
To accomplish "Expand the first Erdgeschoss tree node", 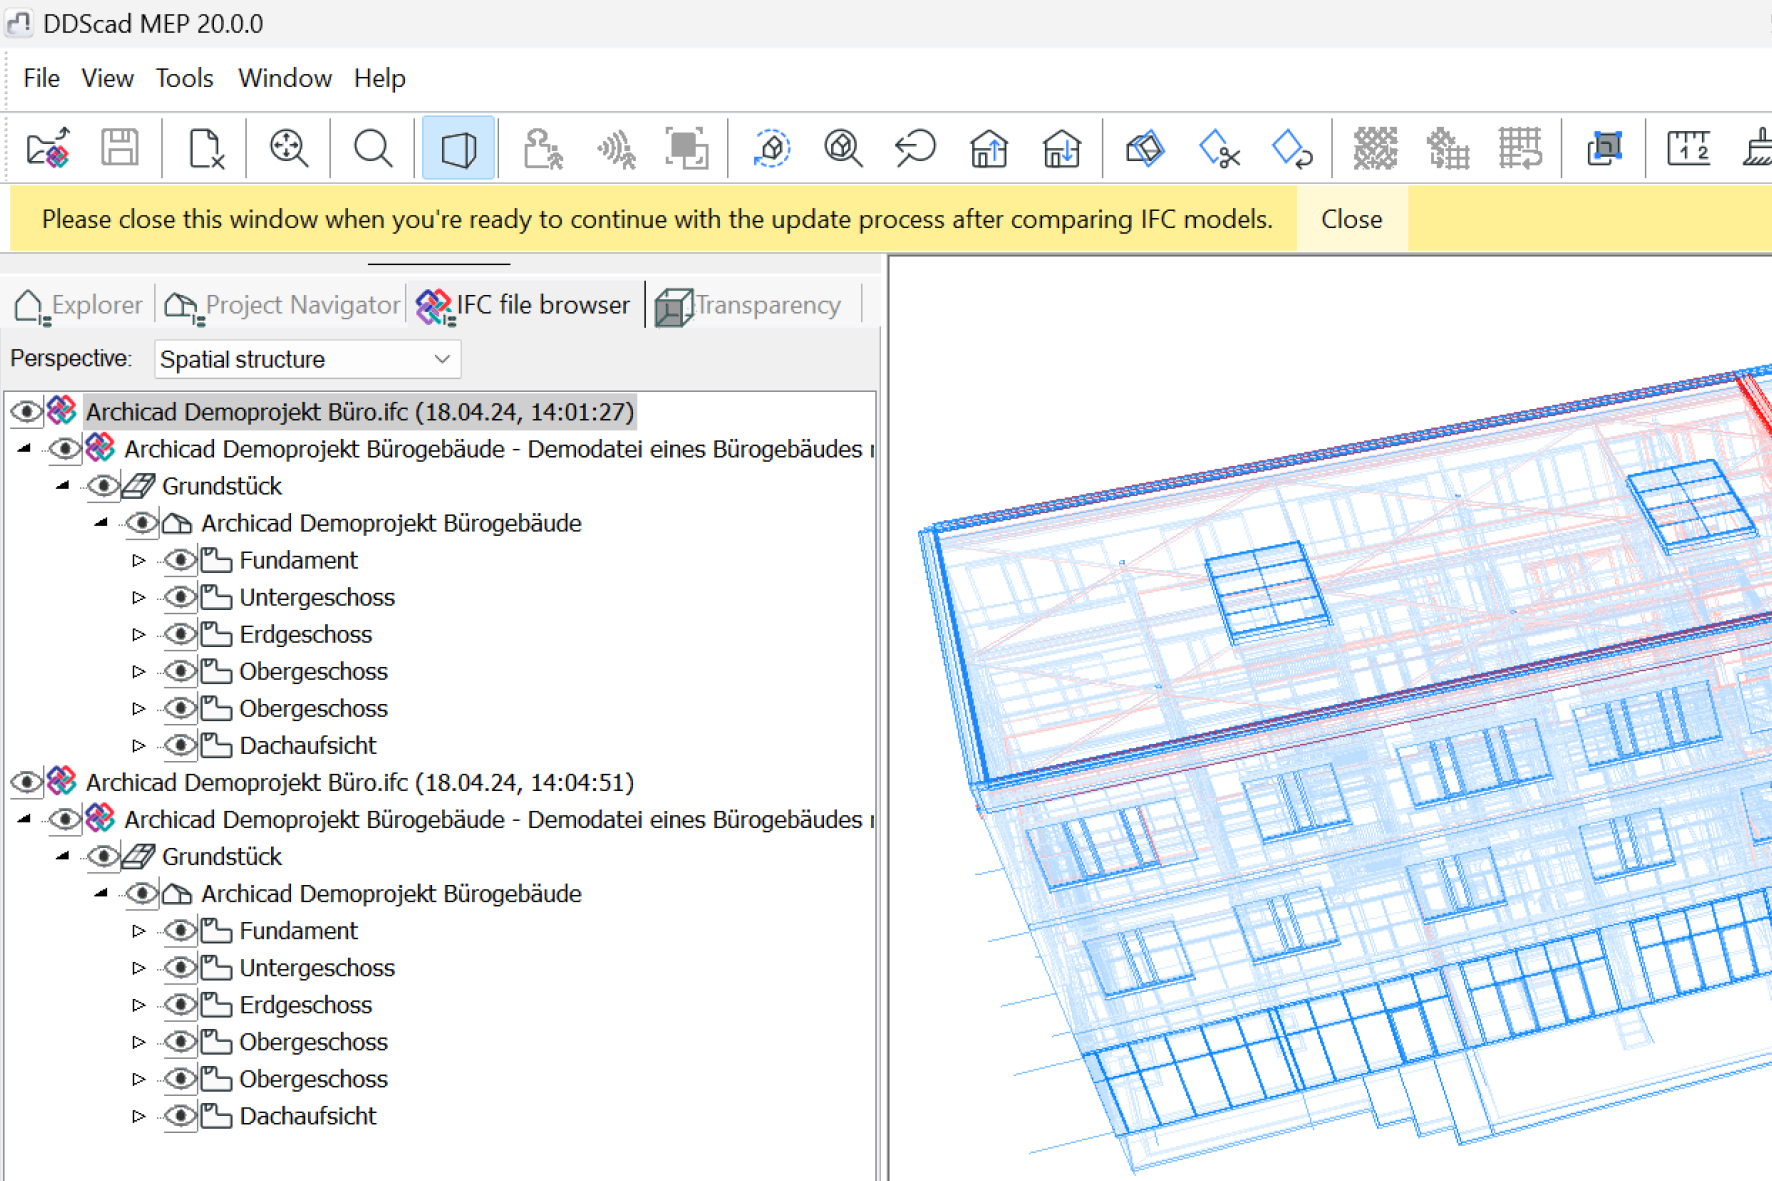I will click(x=139, y=634).
